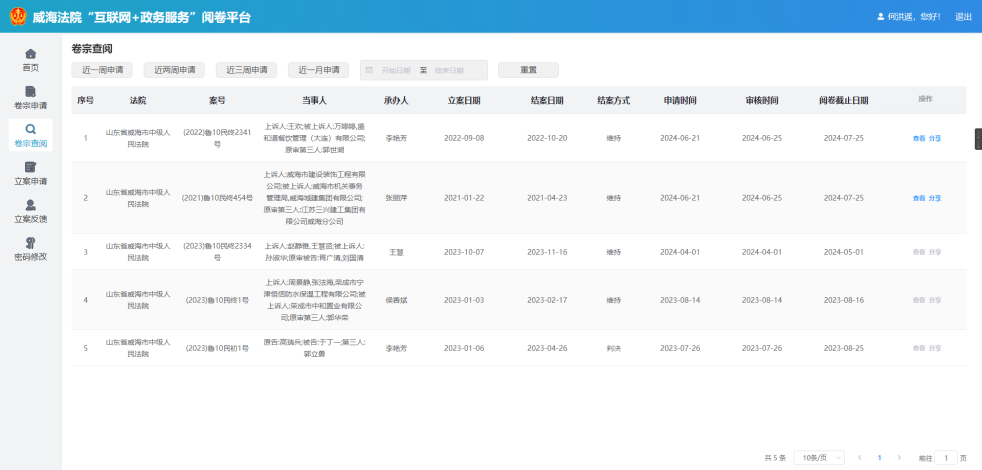Click 查看 for case (2022)鲁10民终2341号

tap(918, 138)
